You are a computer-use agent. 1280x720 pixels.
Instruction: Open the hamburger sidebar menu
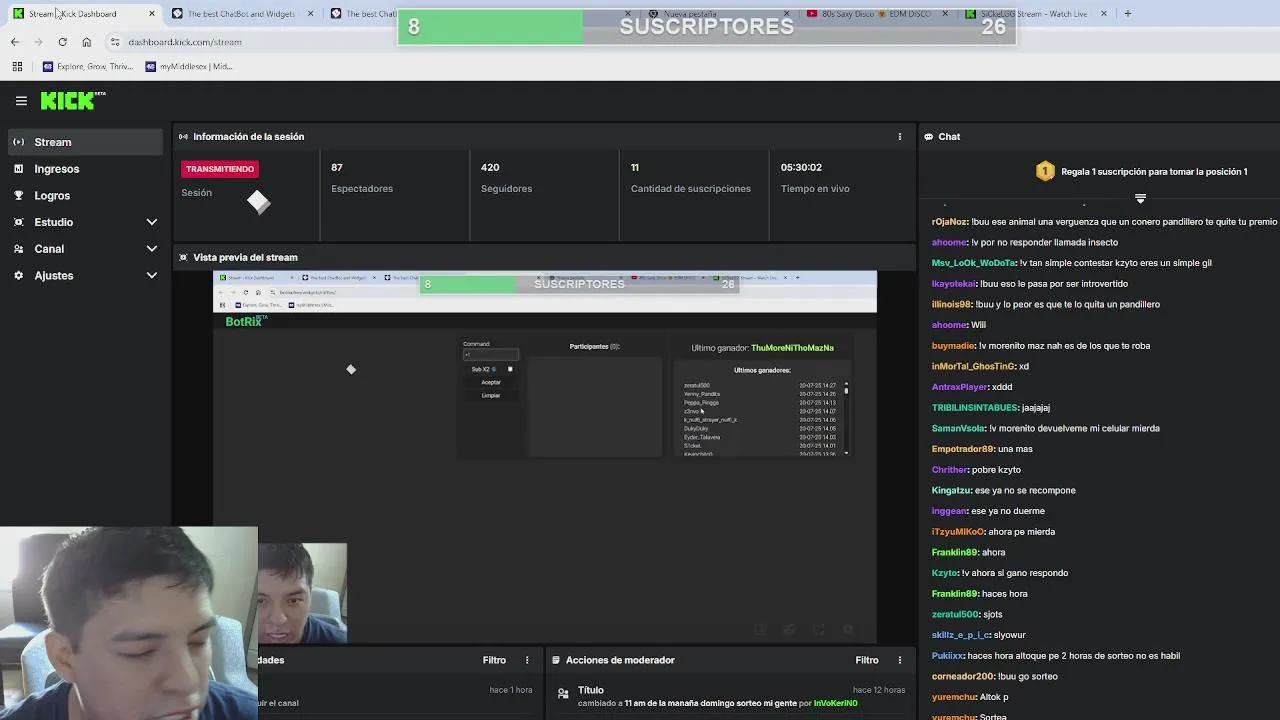coord(21,100)
